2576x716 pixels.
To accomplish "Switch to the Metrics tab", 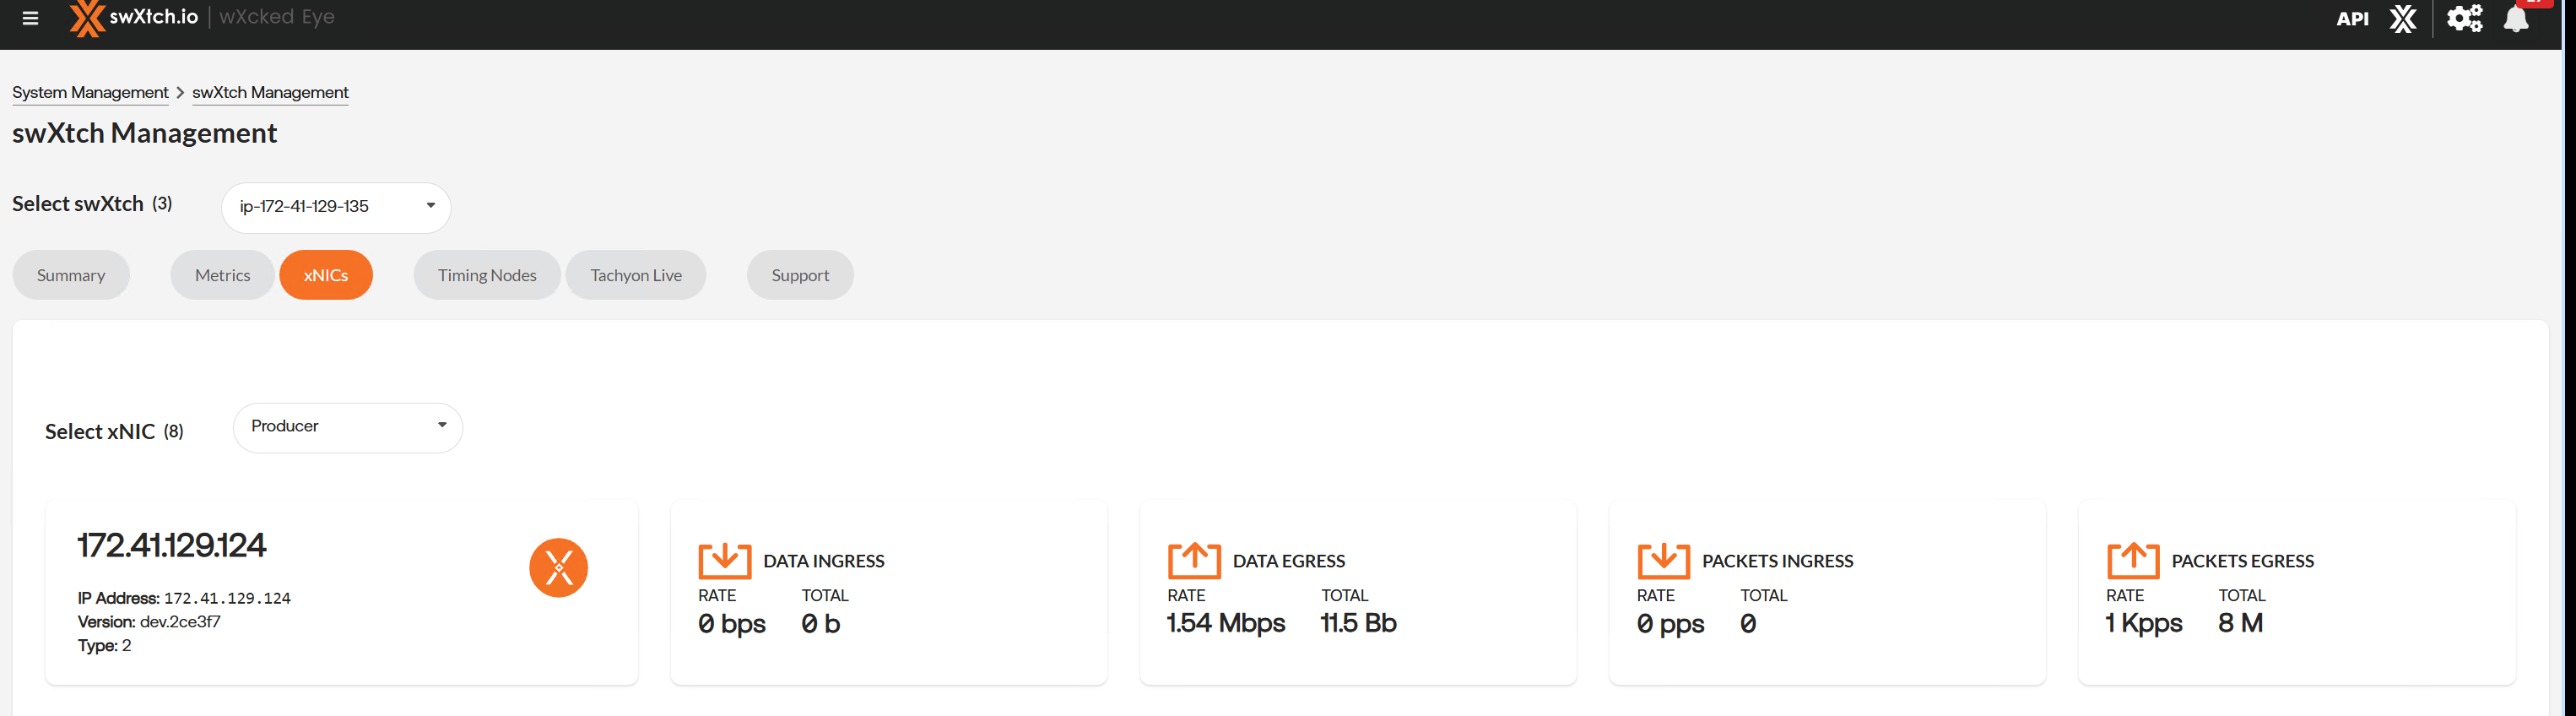I will pyautogui.click(x=222, y=275).
